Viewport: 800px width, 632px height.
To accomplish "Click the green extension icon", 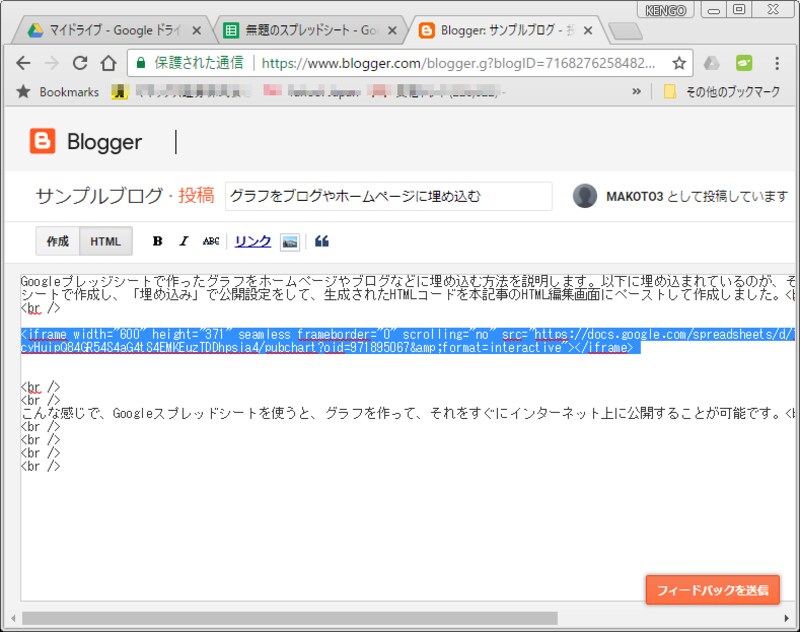I will [x=744, y=62].
